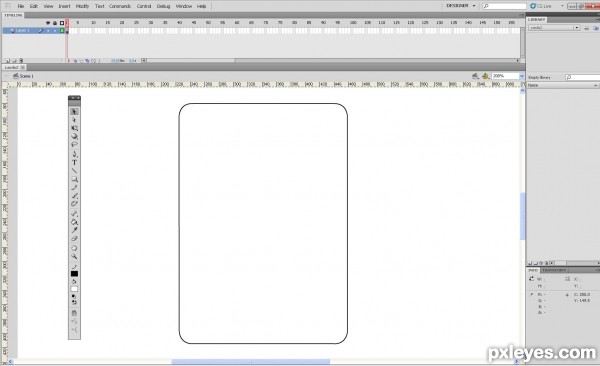The width and height of the screenshot is (600, 366).
Task: Select the 3D Rotation tool
Action: click(x=74, y=136)
